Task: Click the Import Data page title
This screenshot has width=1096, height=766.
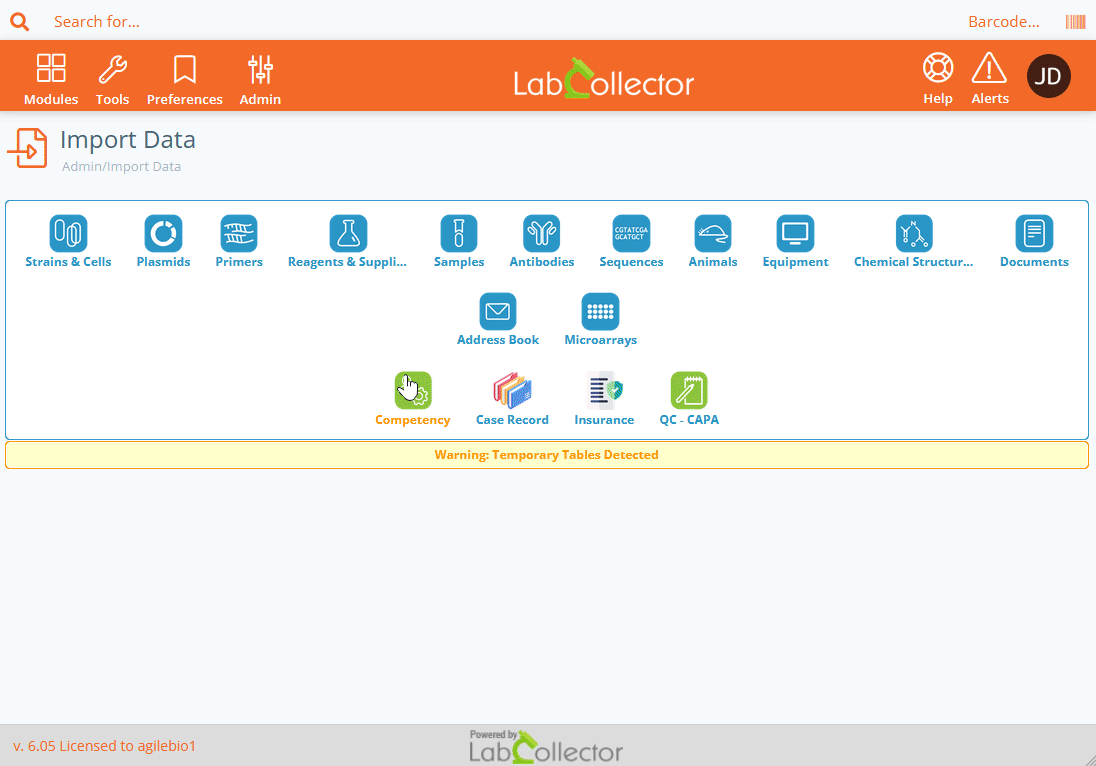Action: [128, 140]
